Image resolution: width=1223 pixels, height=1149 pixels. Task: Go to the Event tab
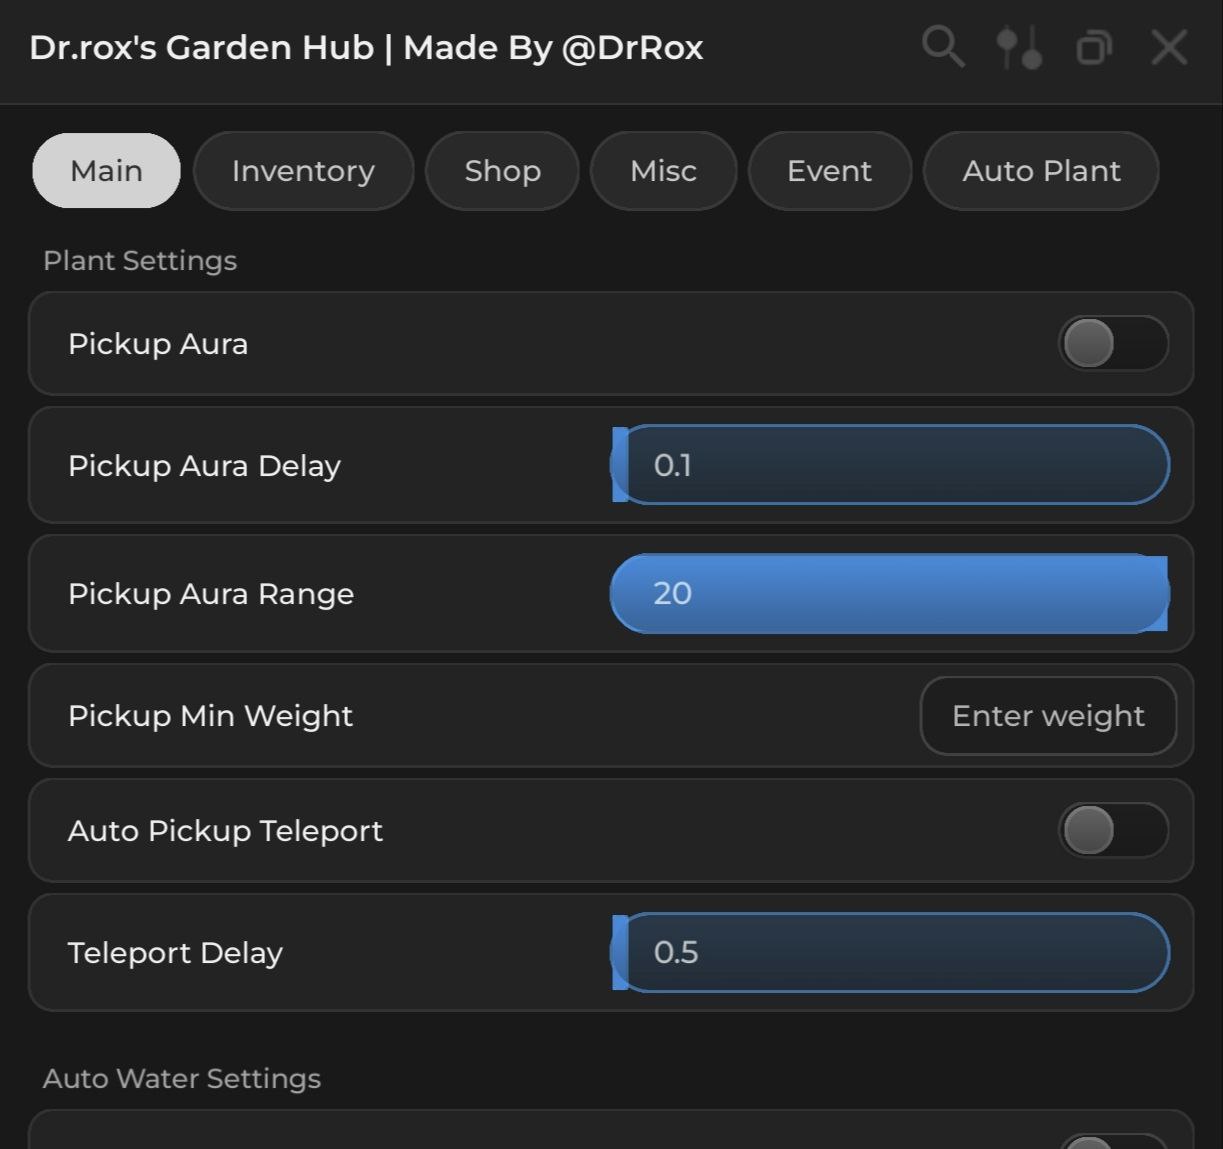point(829,171)
